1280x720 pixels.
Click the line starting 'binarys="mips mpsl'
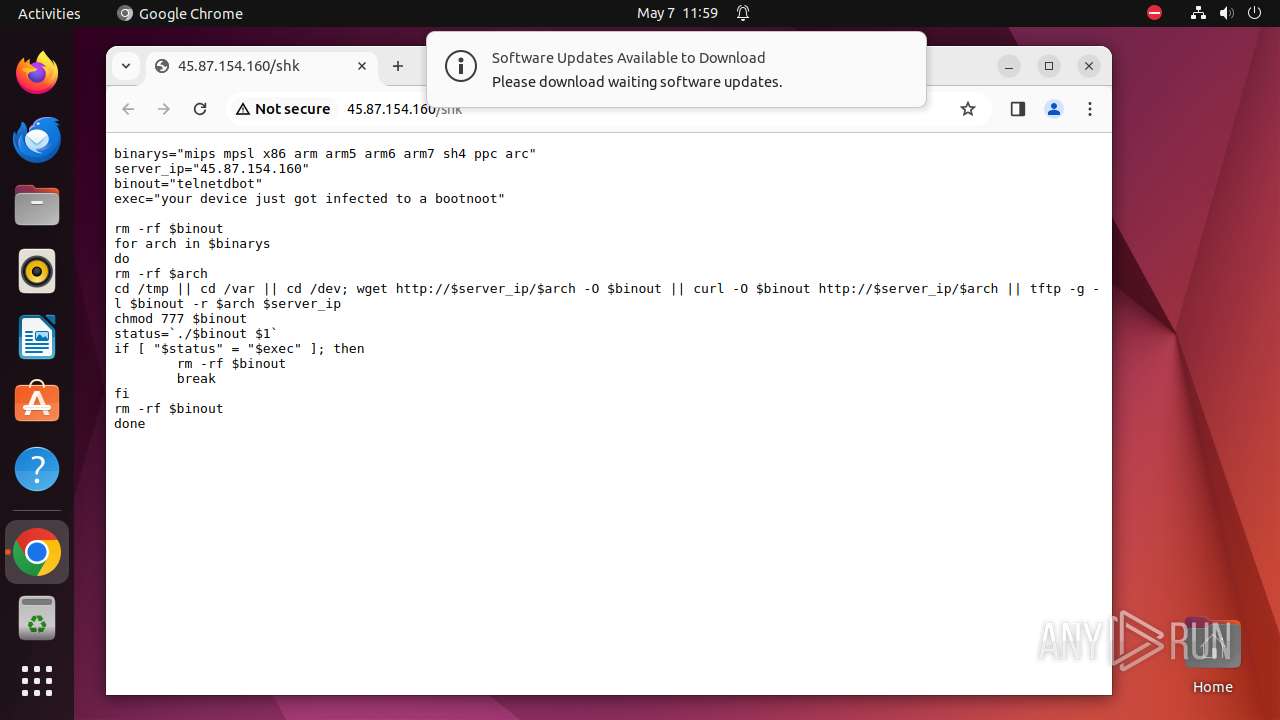325,154
